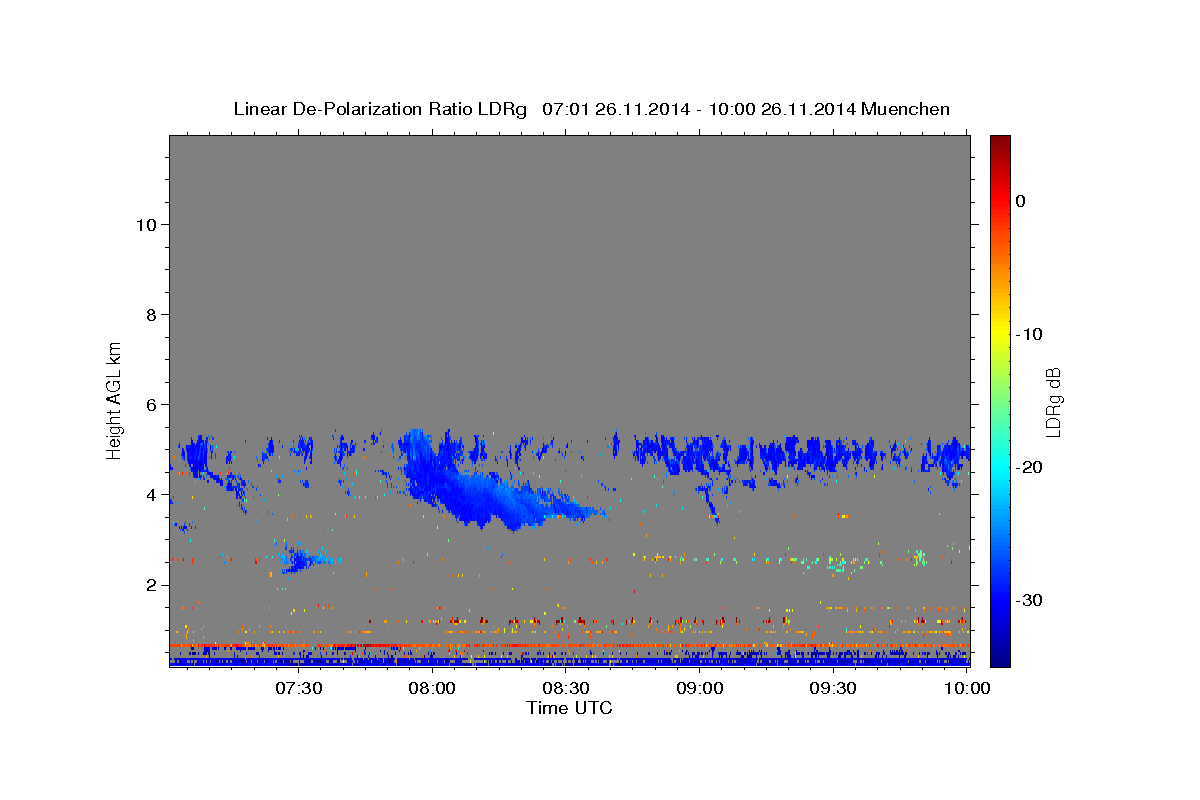Click the 07:30 time tick label
The image size is (1200, 800).
[x=299, y=688]
